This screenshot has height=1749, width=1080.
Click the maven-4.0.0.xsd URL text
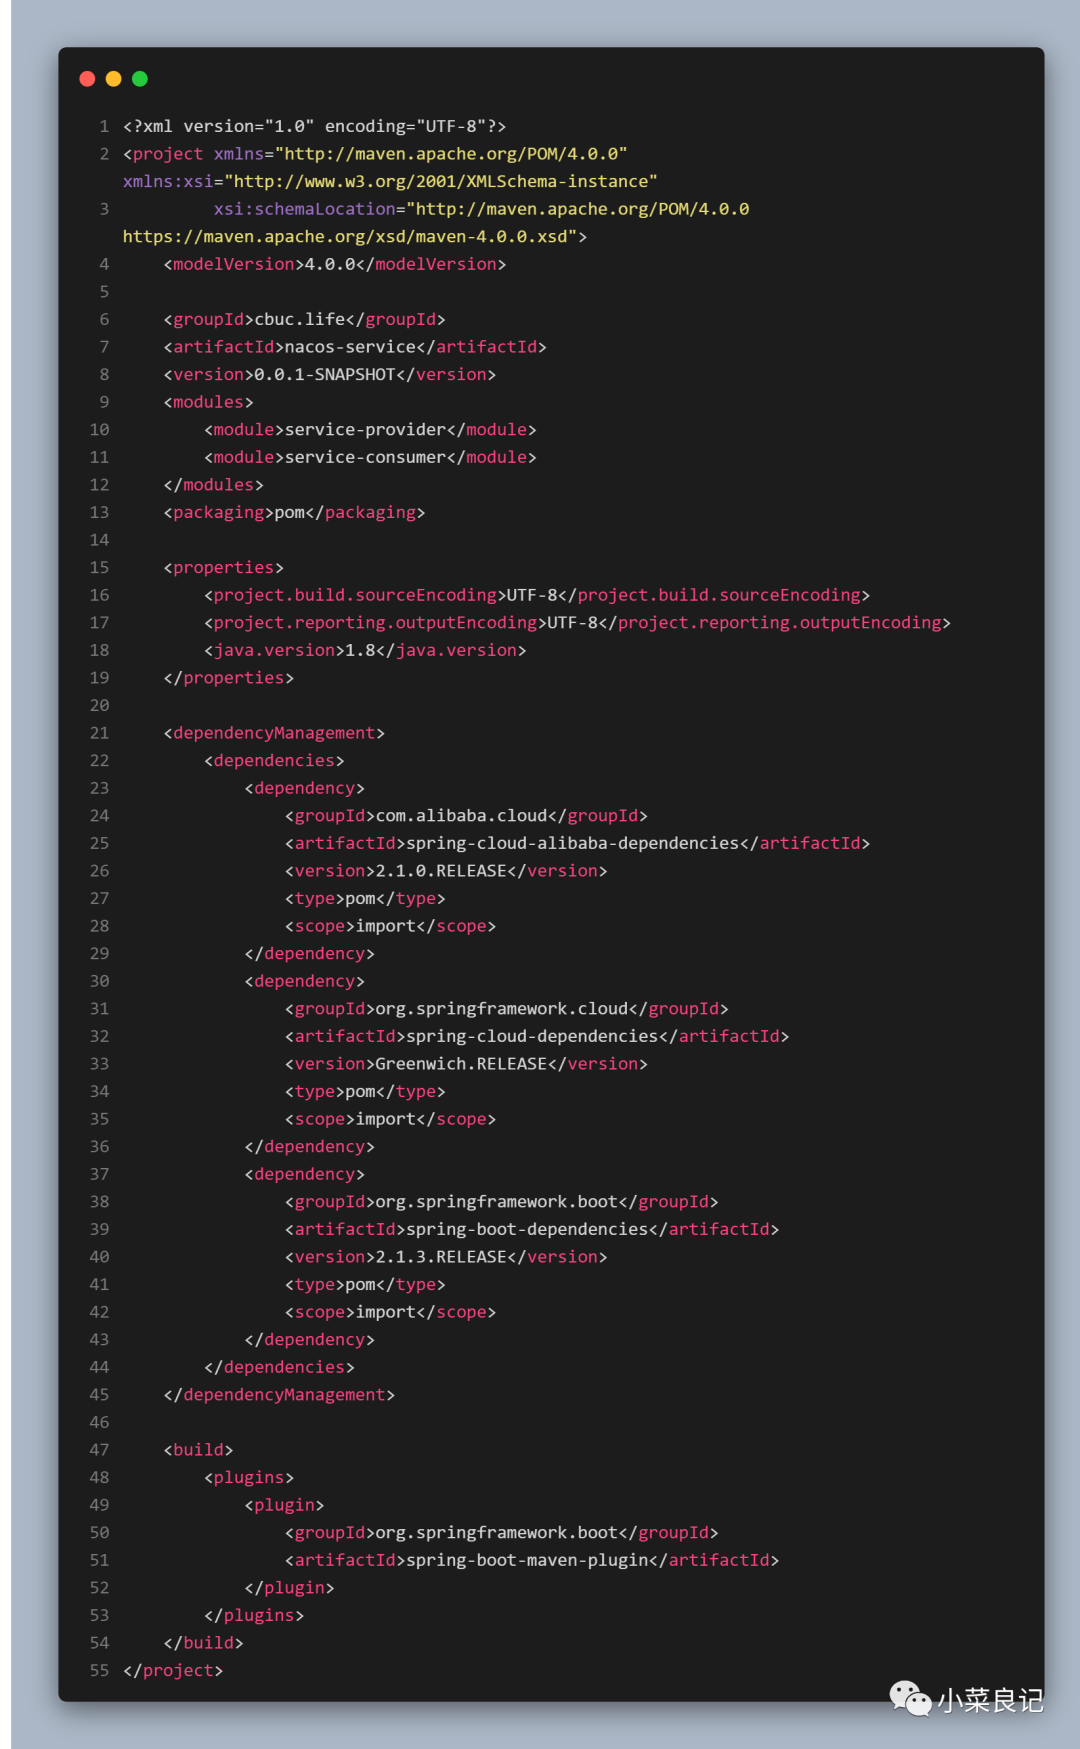tap(350, 237)
